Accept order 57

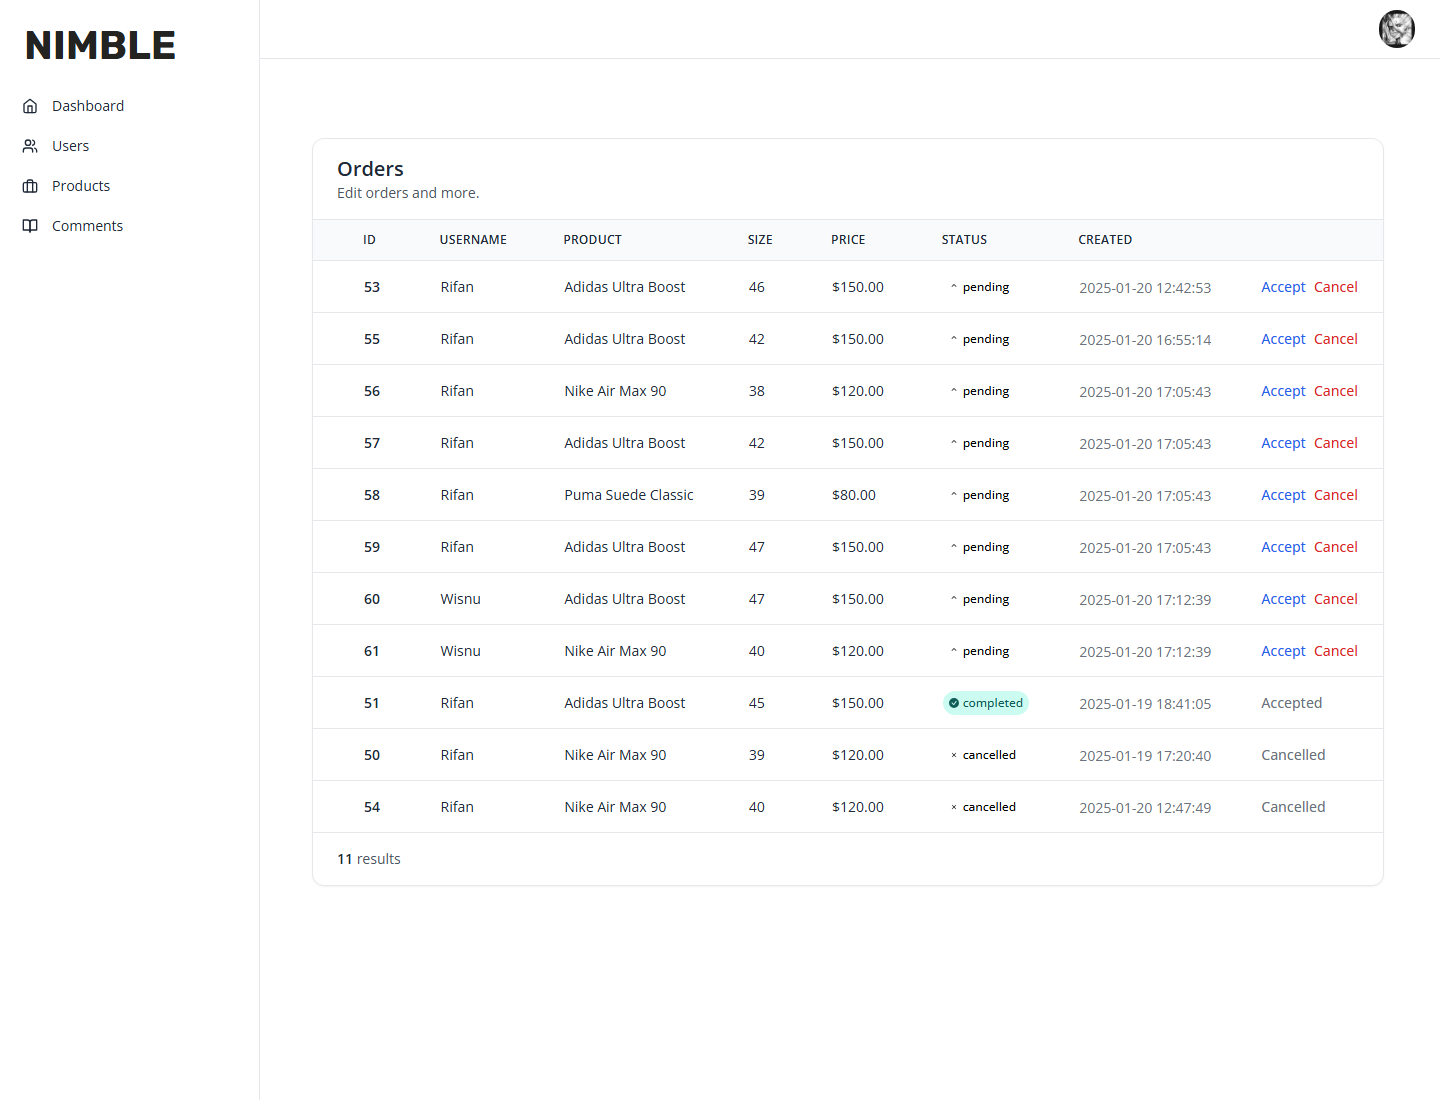(1283, 443)
